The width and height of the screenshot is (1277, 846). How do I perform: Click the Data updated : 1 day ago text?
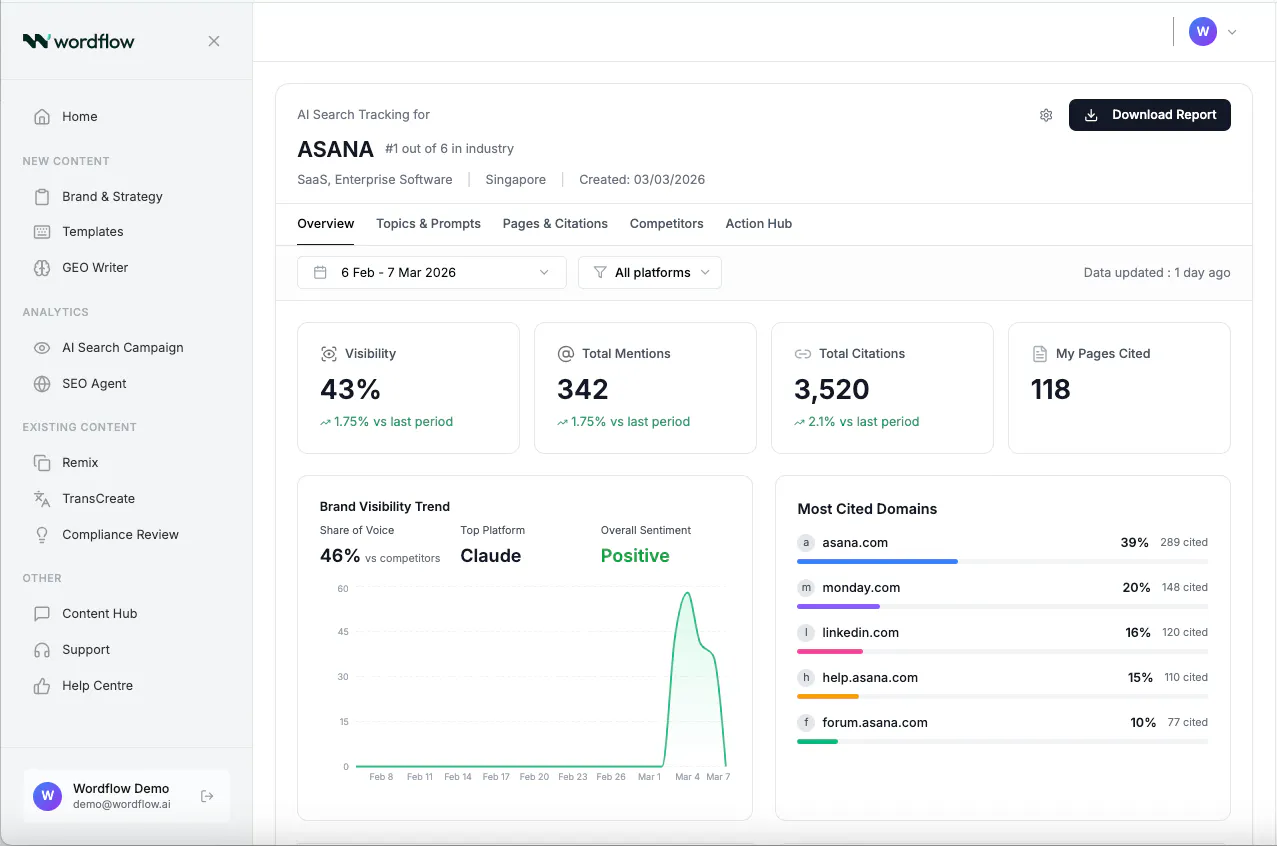click(x=1157, y=272)
